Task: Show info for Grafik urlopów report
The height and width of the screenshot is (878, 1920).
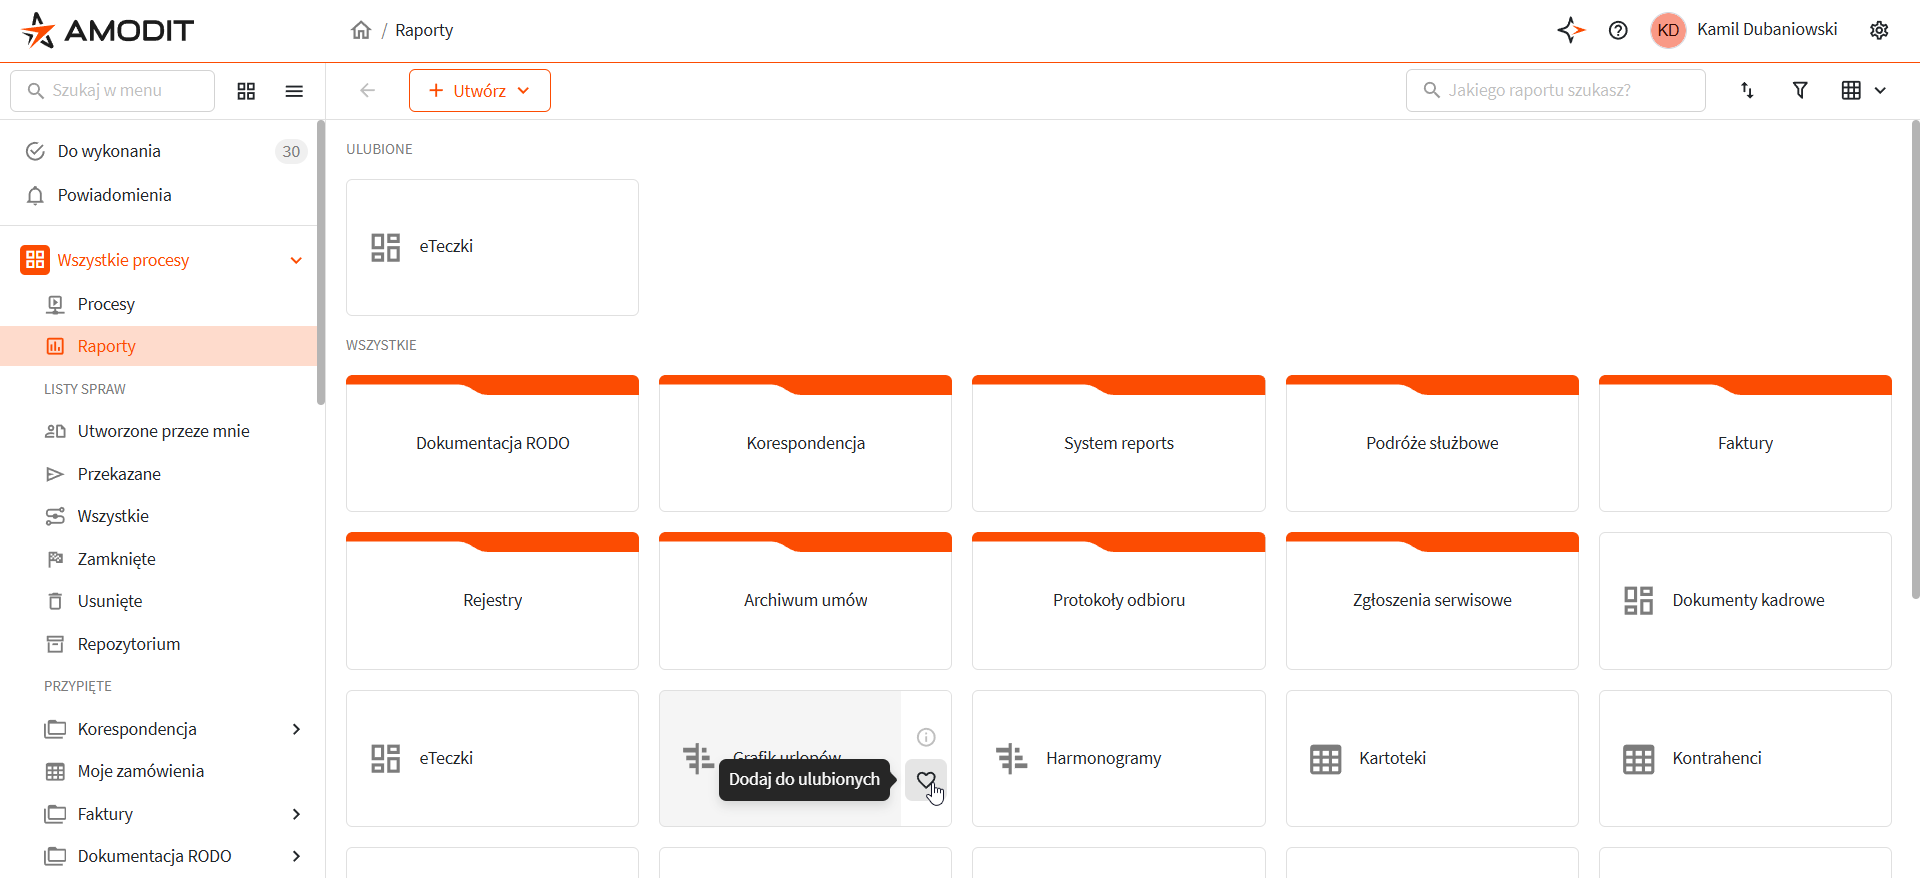Action: coord(926,737)
